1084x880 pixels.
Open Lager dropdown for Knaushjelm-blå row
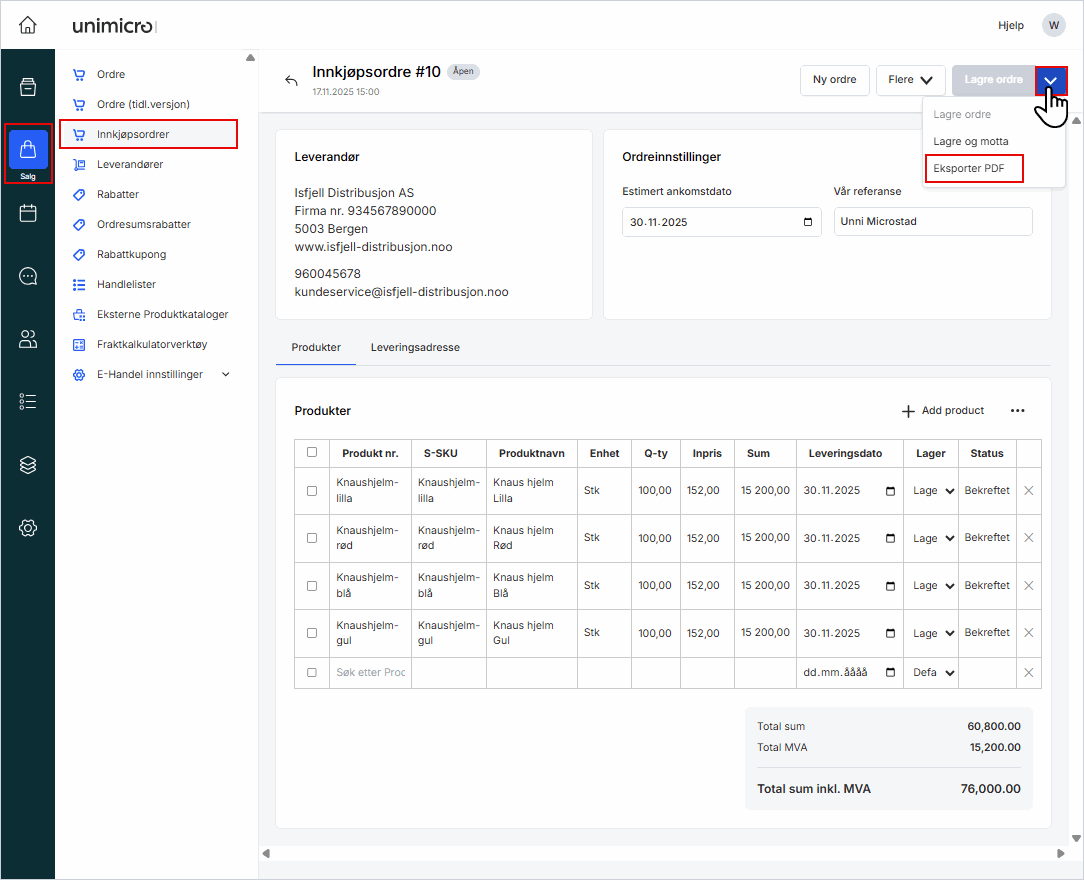(933, 586)
